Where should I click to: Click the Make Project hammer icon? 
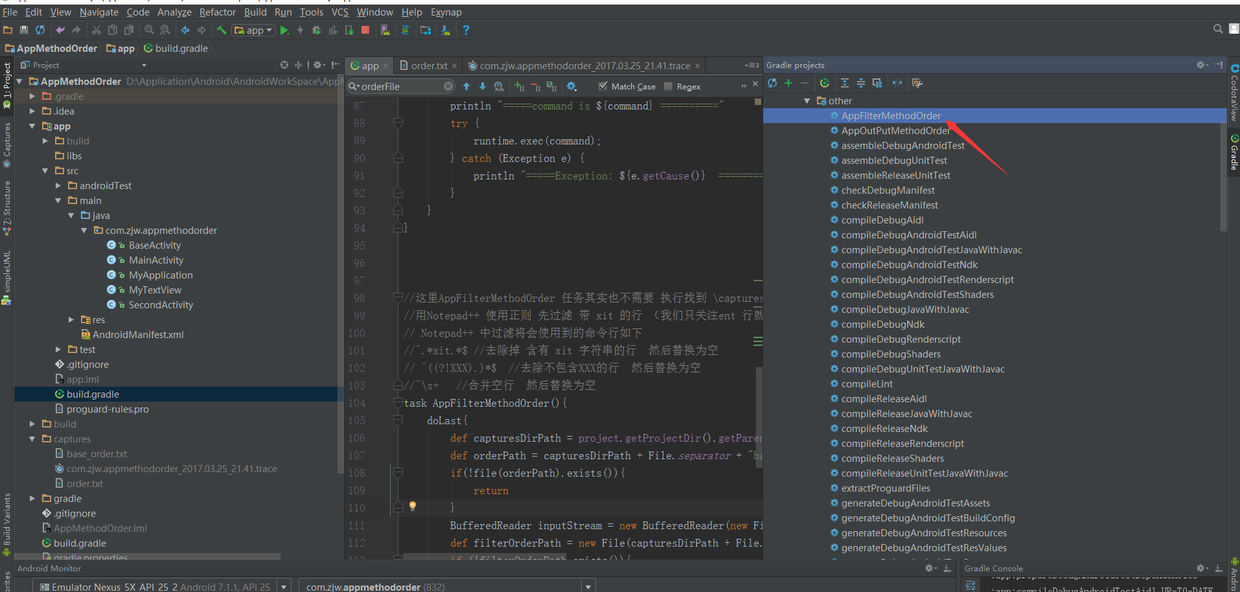(x=222, y=31)
